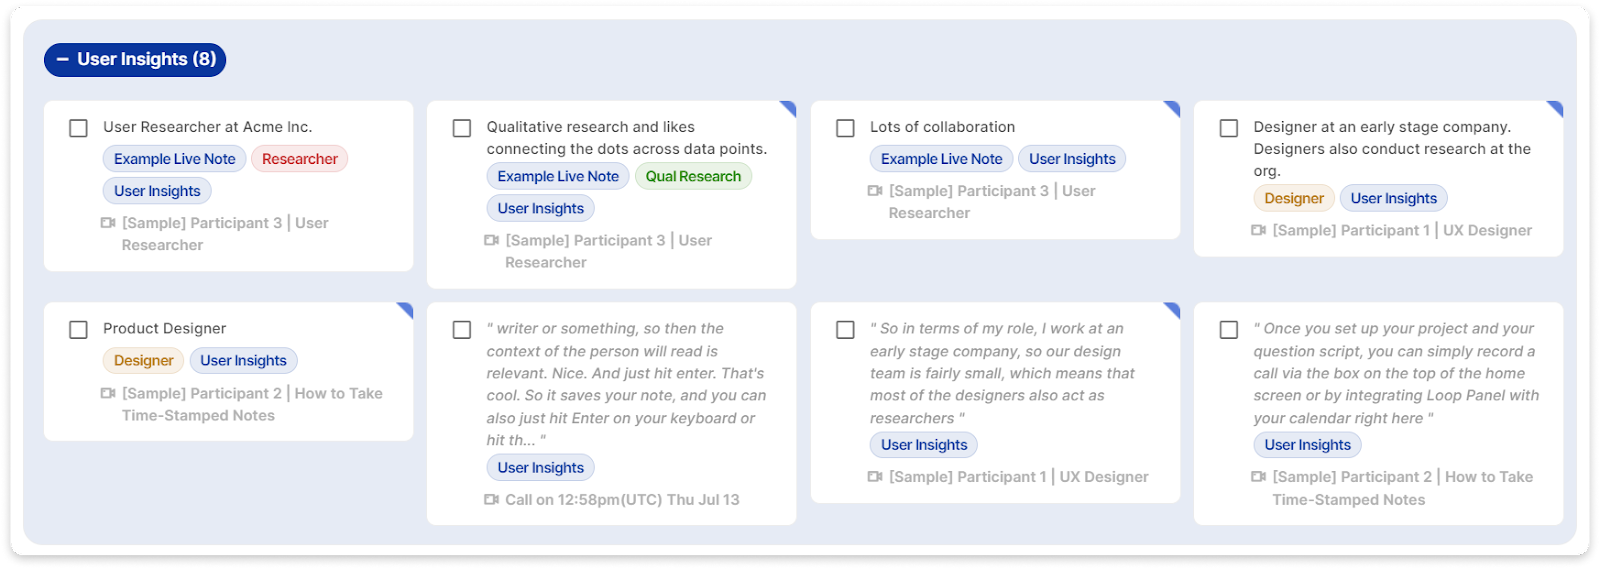This screenshot has height=569, width=1600.
Task: Open the 'So in terms of my role' quote
Action: pyautogui.click(x=1002, y=373)
